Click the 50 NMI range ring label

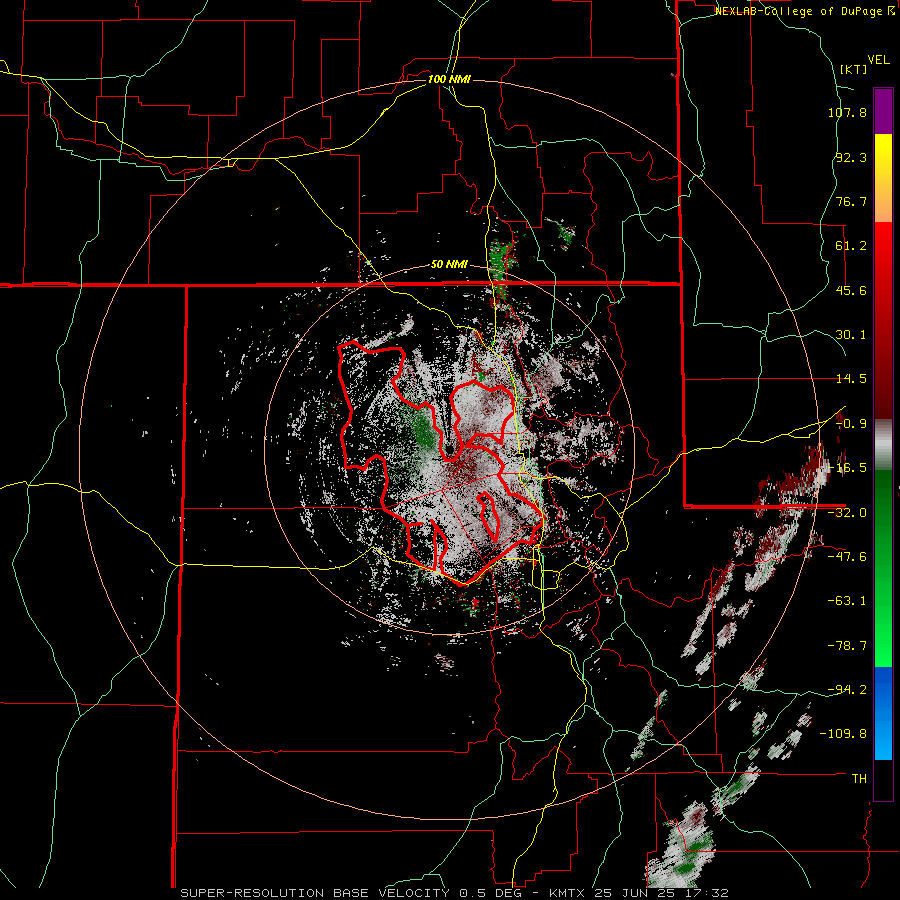pos(449,265)
